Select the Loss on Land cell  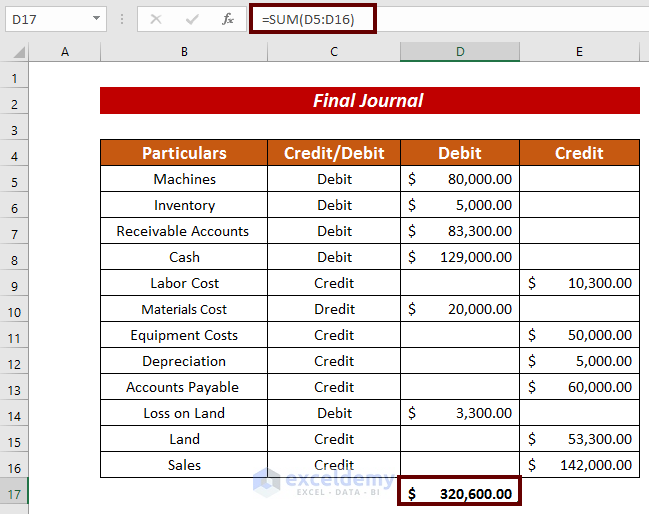[184, 413]
